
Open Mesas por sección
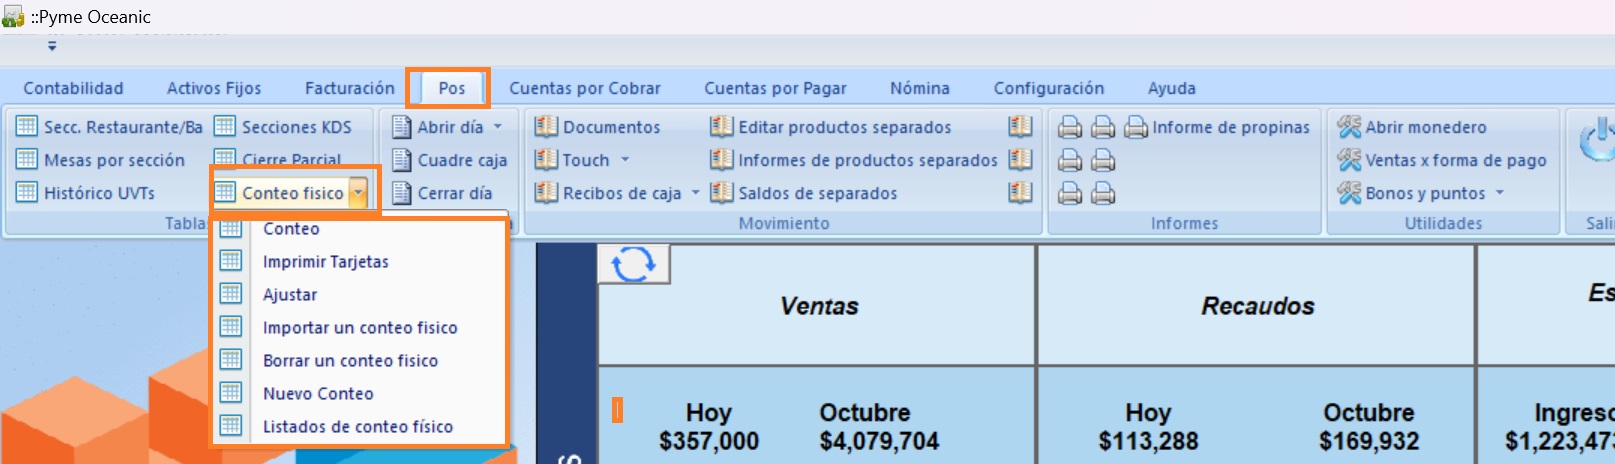113,160
